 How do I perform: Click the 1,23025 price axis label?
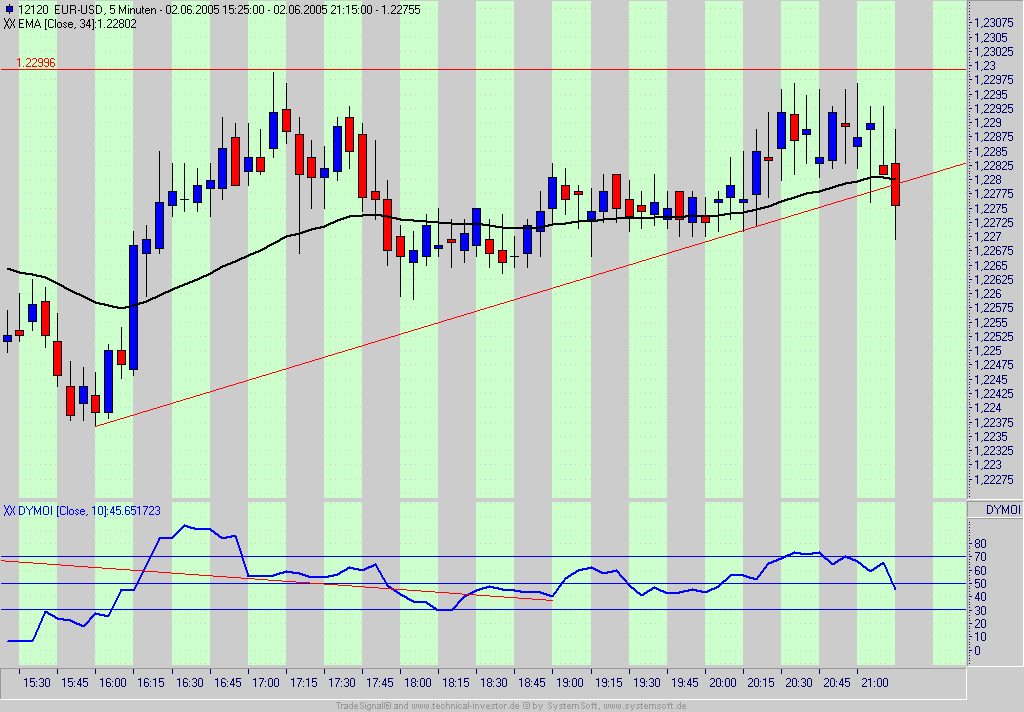[x=993, y=52]
